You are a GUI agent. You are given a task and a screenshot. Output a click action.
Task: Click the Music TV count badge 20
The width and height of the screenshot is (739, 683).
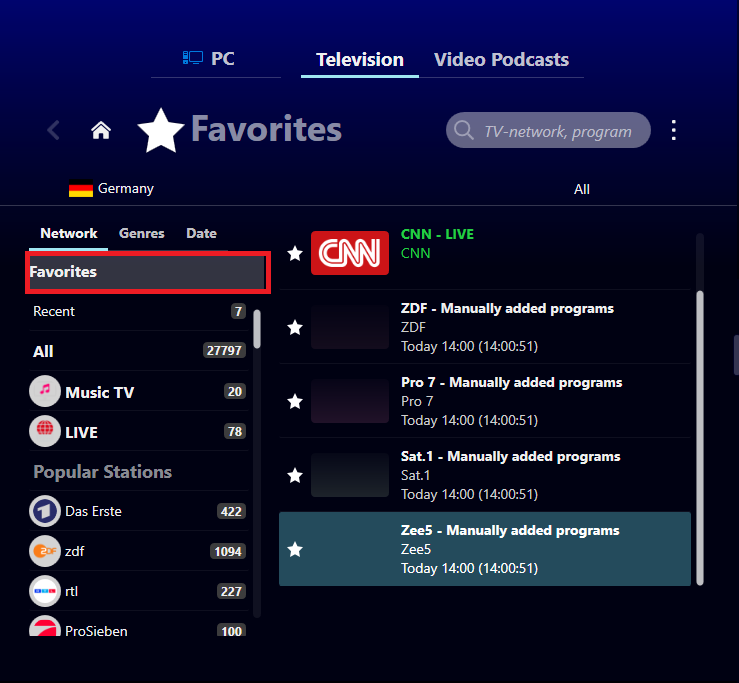tap(235, 392)
